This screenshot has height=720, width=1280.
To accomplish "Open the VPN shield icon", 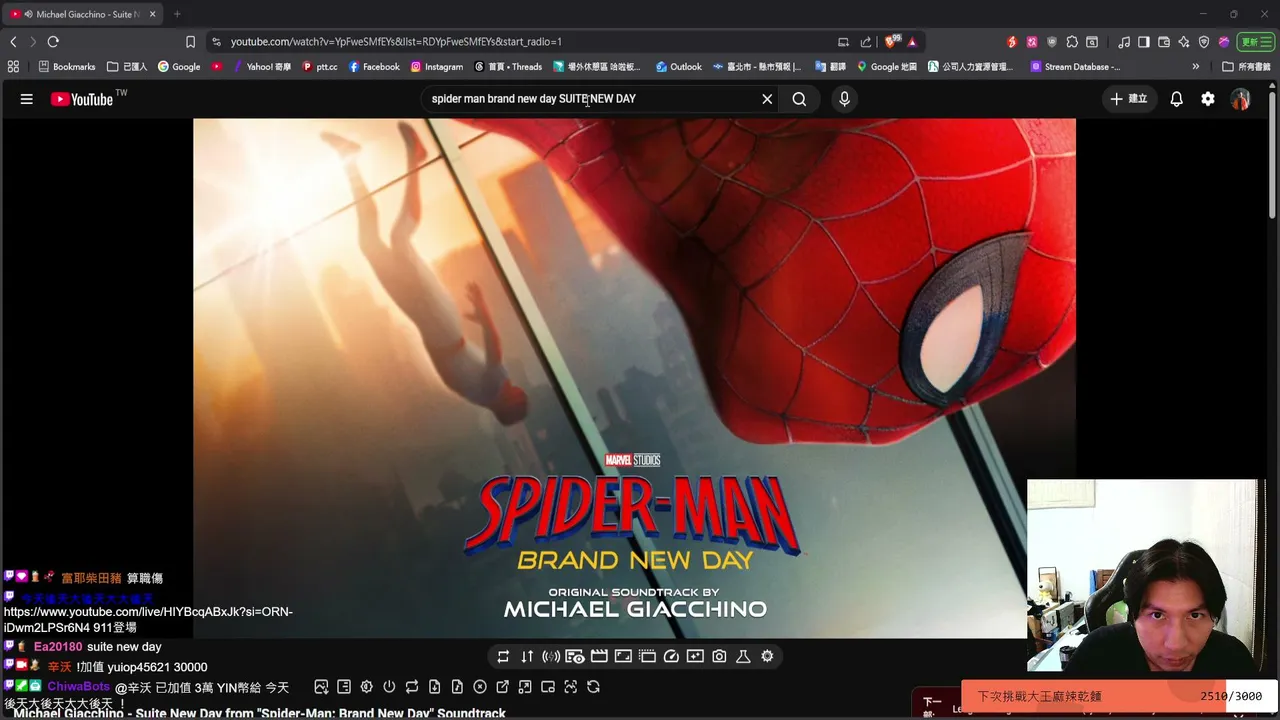I will 1203,42.
